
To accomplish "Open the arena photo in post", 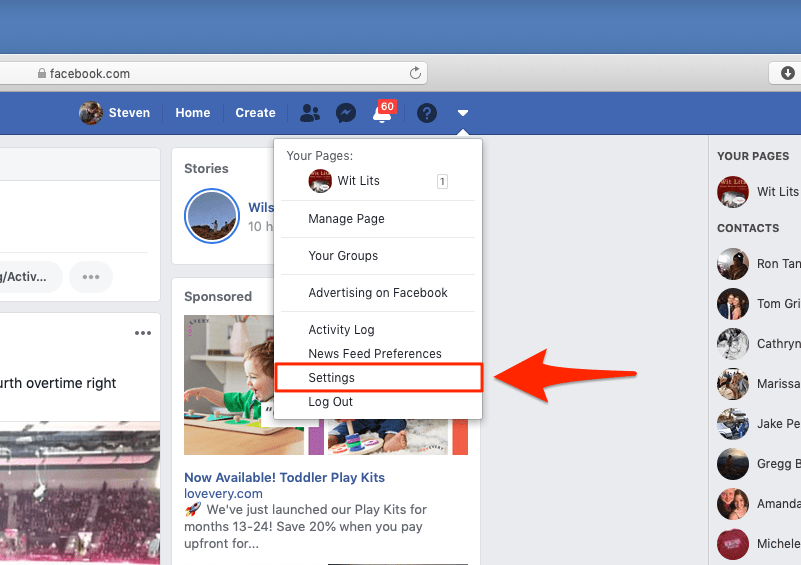I will pyautogui.click(x=80, y=493).
